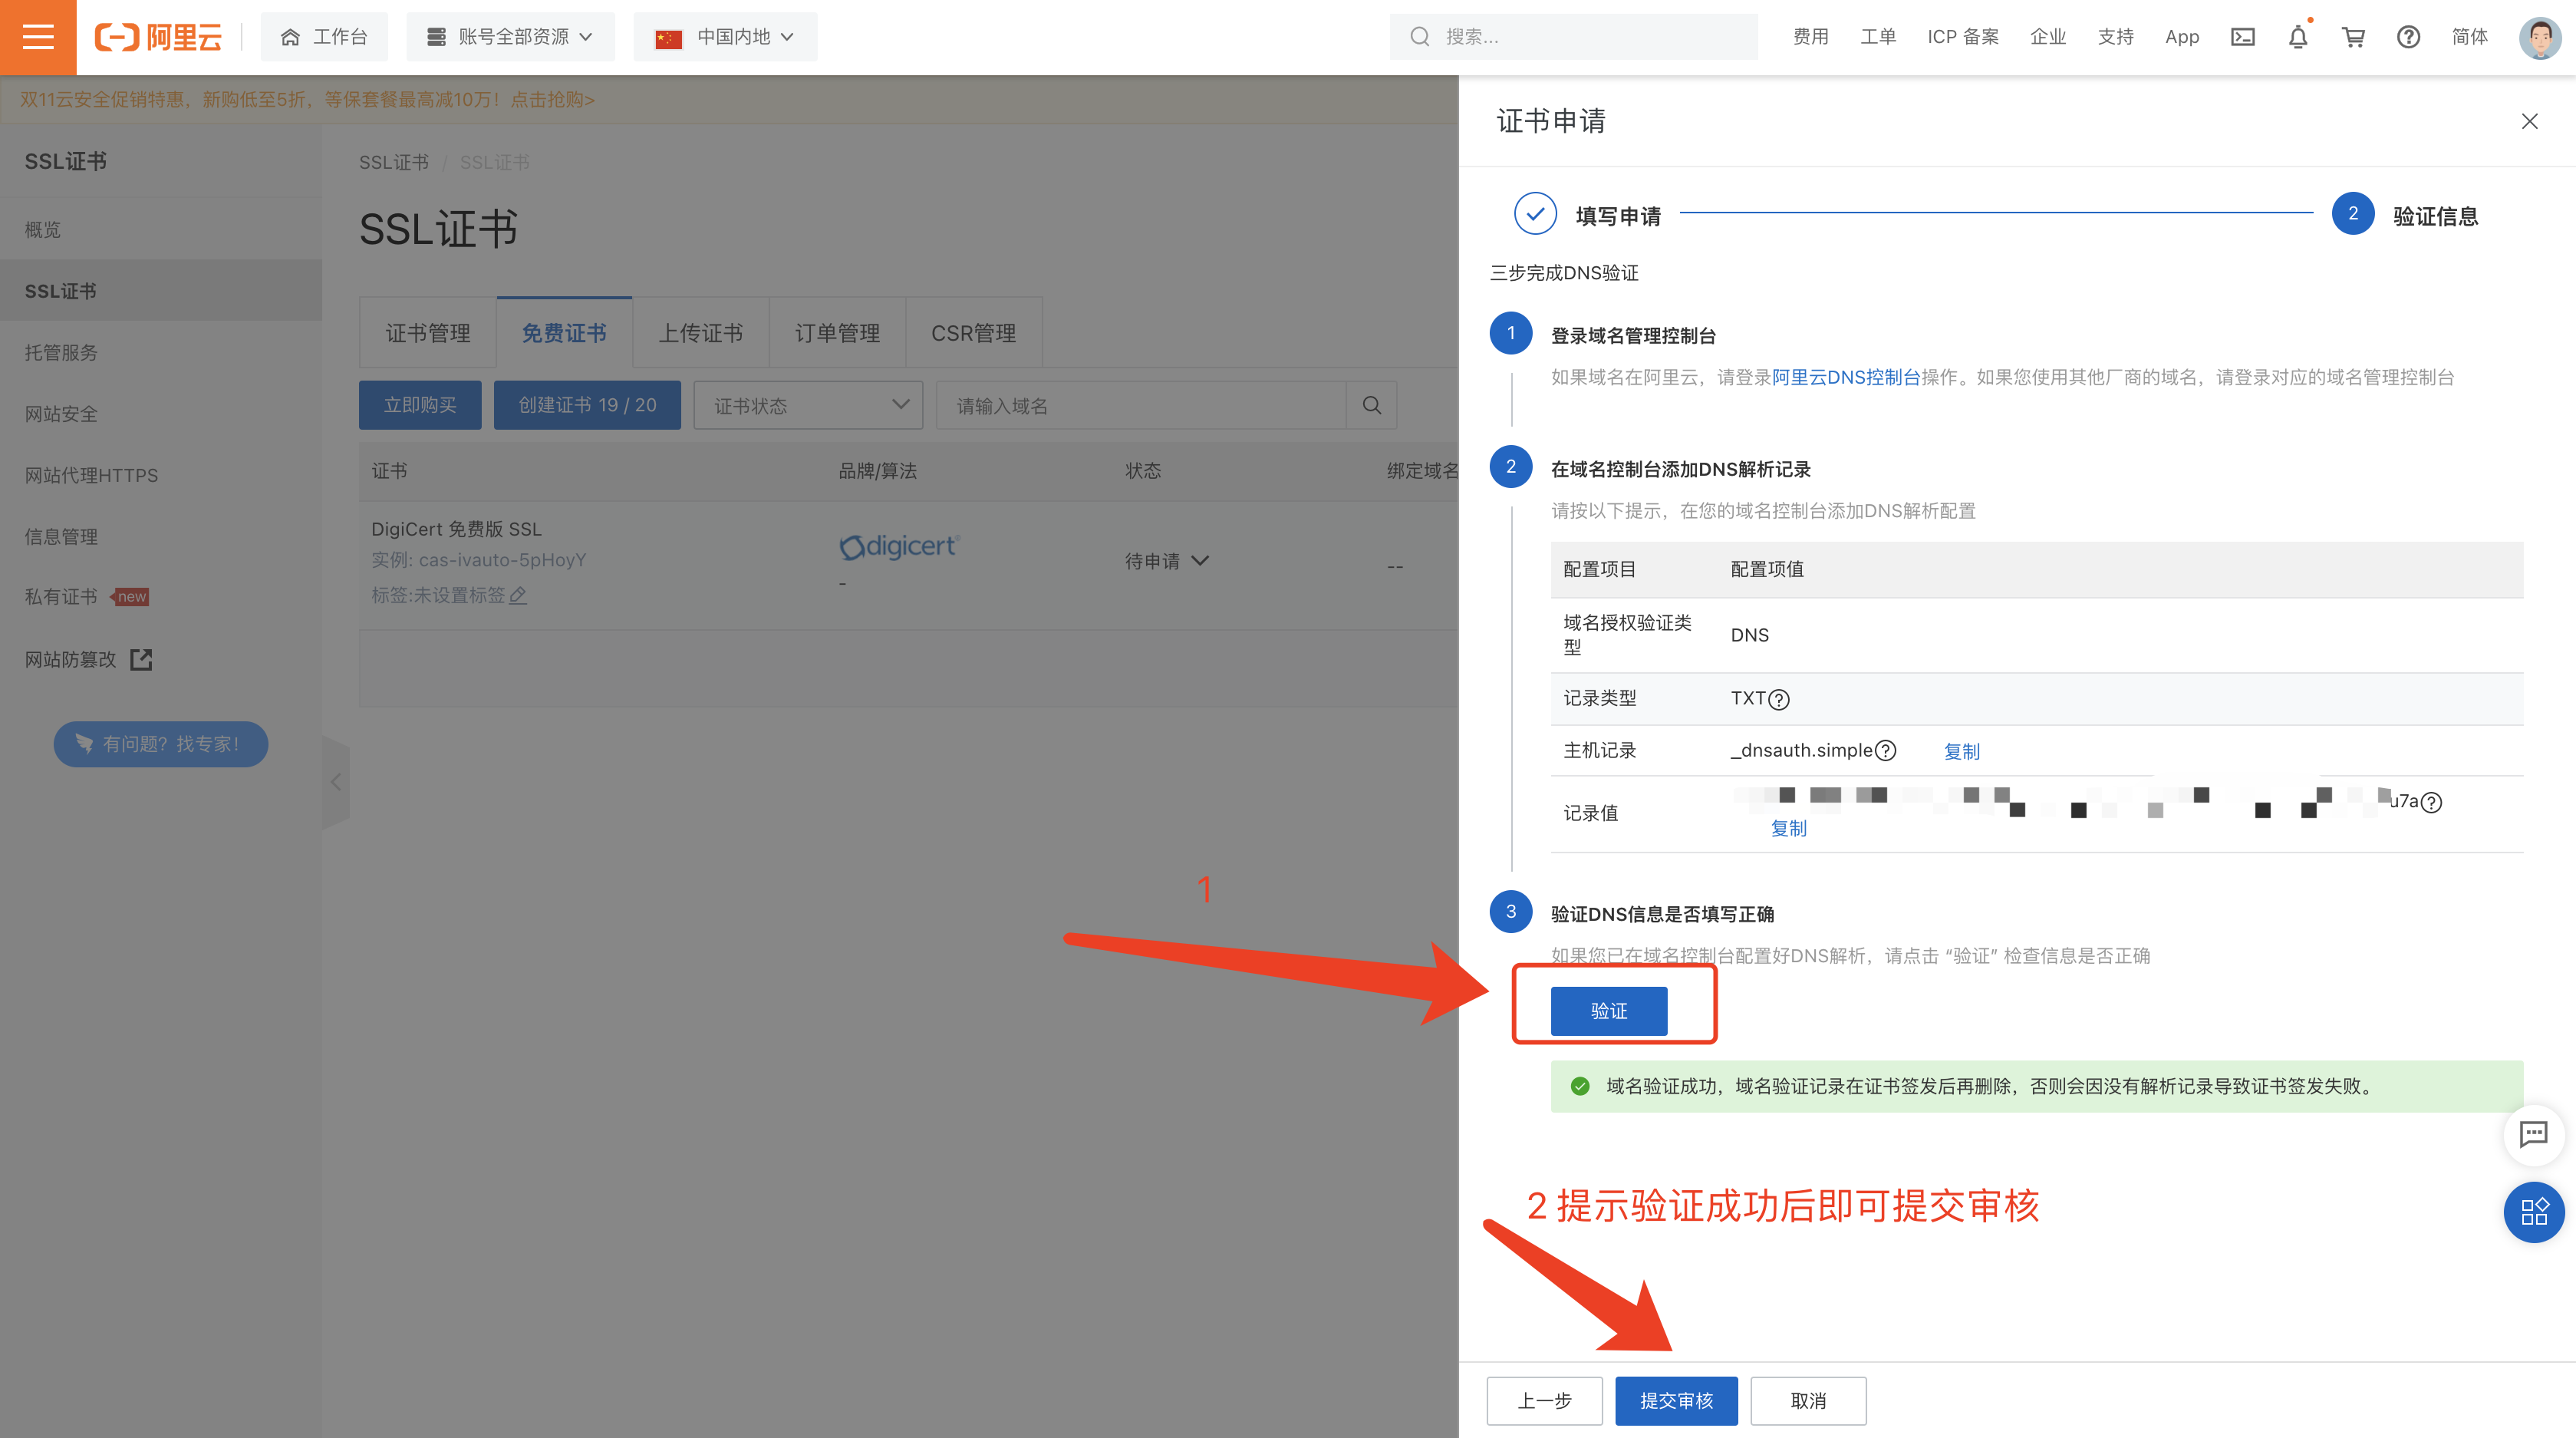Switch to the 上传证书 tab
This screenshot has width=2576, height=1438.
(700, 333)
